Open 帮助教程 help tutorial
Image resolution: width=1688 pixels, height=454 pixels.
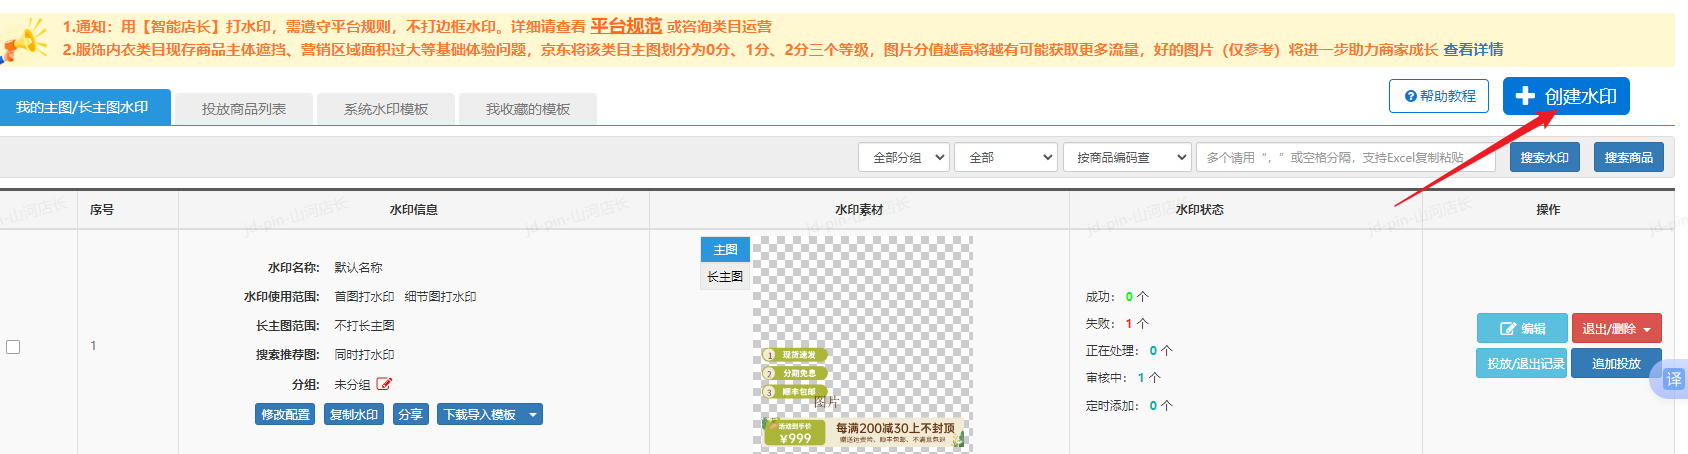1438,96
